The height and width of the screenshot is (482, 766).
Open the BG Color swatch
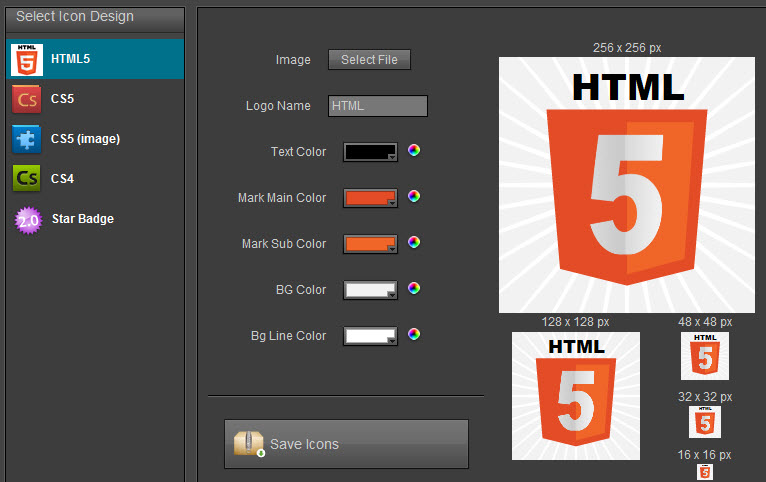tap(370, 290)
